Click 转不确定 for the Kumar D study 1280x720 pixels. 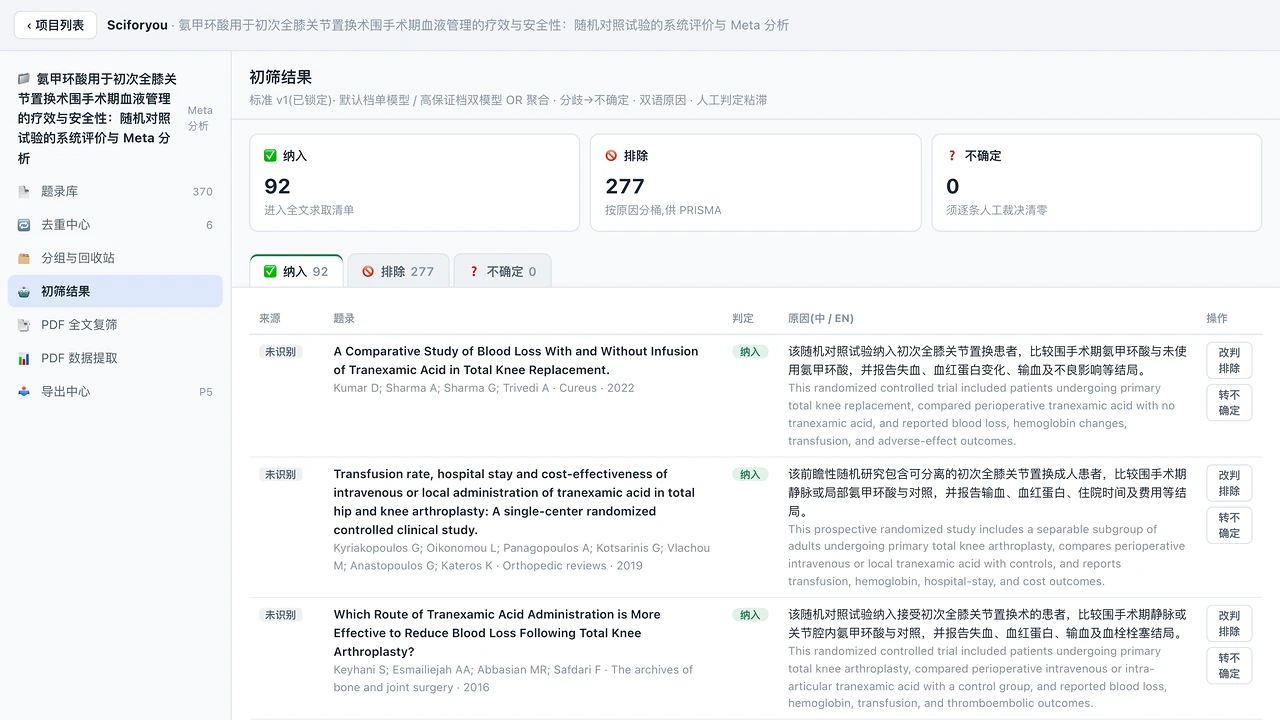pos(1229,403)
